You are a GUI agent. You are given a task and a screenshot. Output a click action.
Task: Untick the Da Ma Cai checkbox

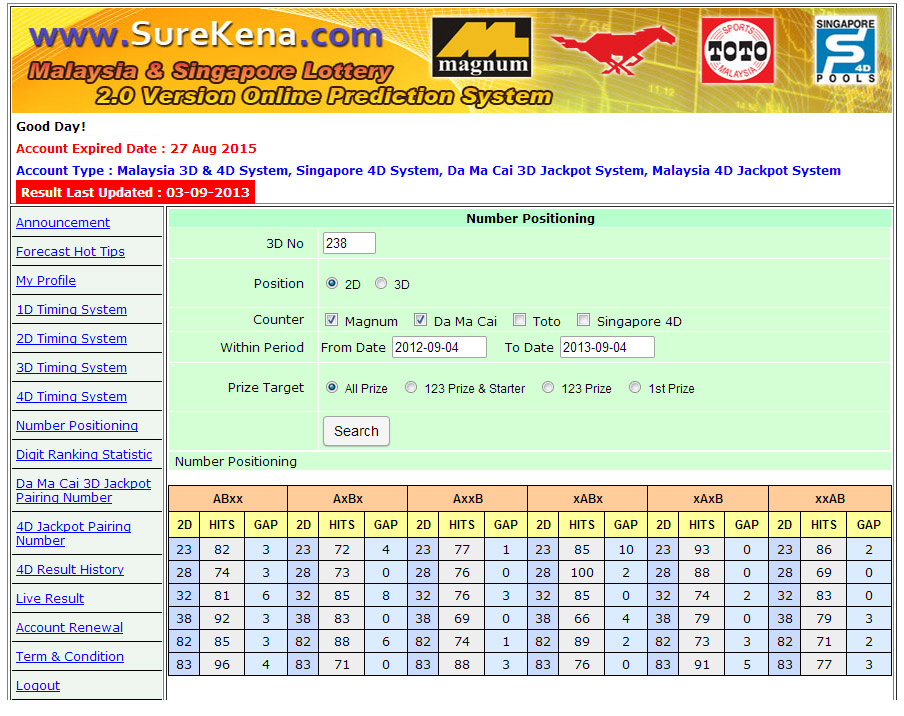[x=421, y=321]
